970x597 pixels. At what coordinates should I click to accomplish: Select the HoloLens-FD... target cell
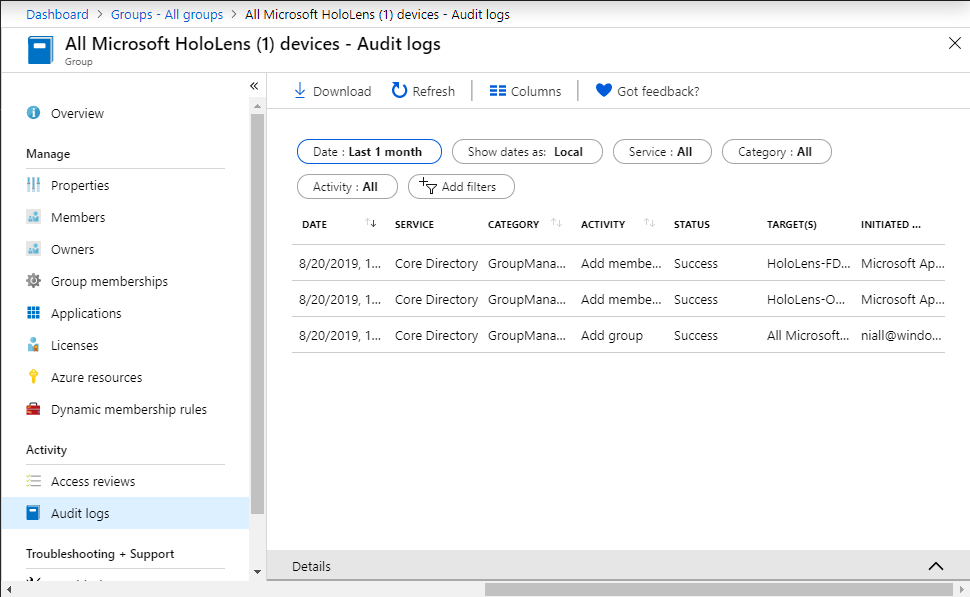(809, 264)
